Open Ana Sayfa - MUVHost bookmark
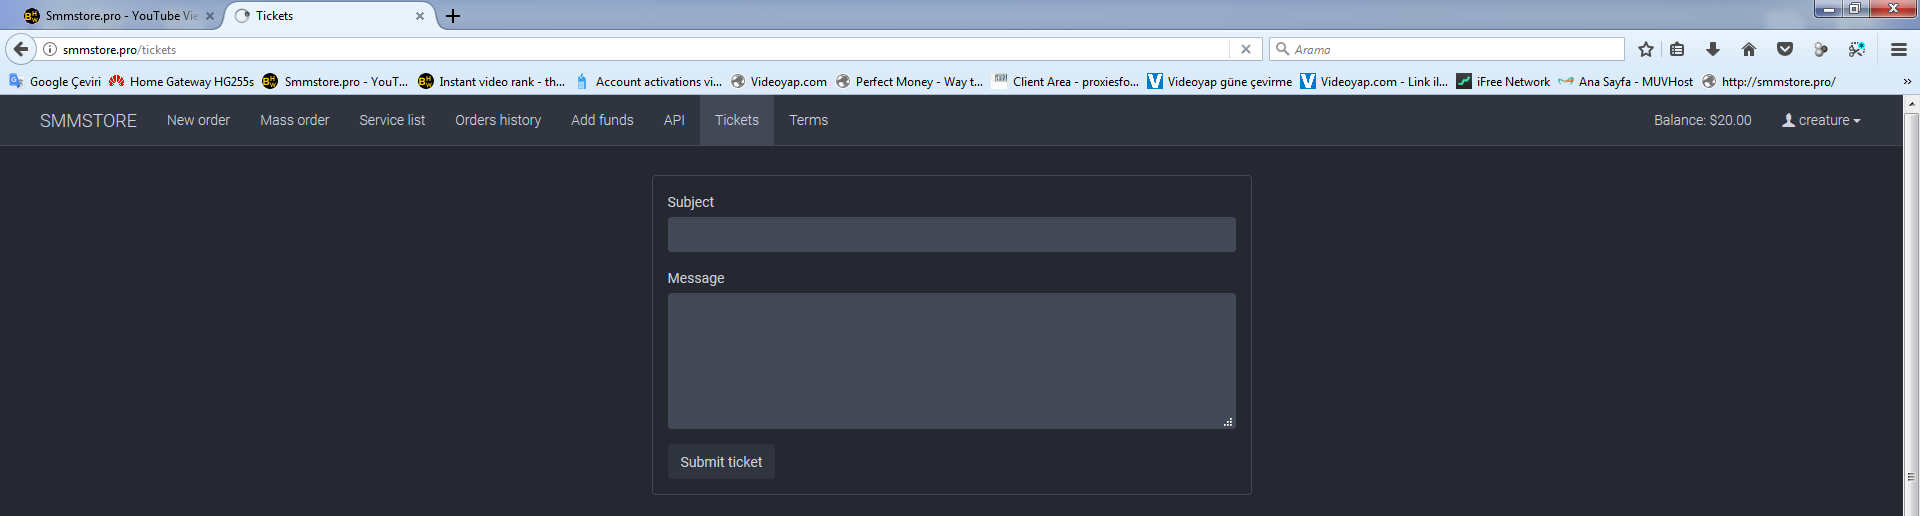Image resolution: width=1920 pixels, height=516 pixels. [1626, 82]
